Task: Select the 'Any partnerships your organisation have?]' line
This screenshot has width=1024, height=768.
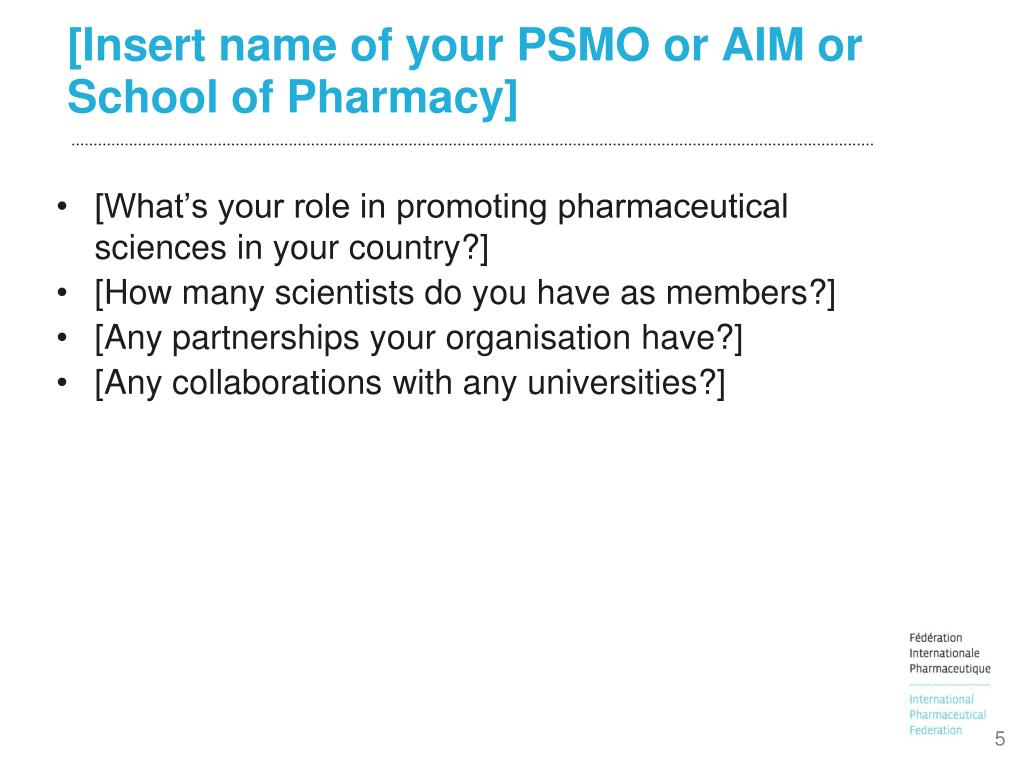Action: pyautogui.click(x=419, y=339)
